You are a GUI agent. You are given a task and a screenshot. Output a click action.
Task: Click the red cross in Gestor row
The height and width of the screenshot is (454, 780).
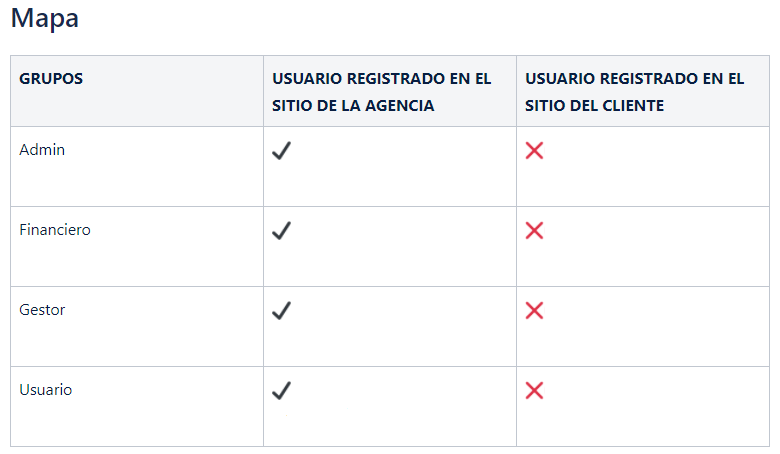(534, 311)
